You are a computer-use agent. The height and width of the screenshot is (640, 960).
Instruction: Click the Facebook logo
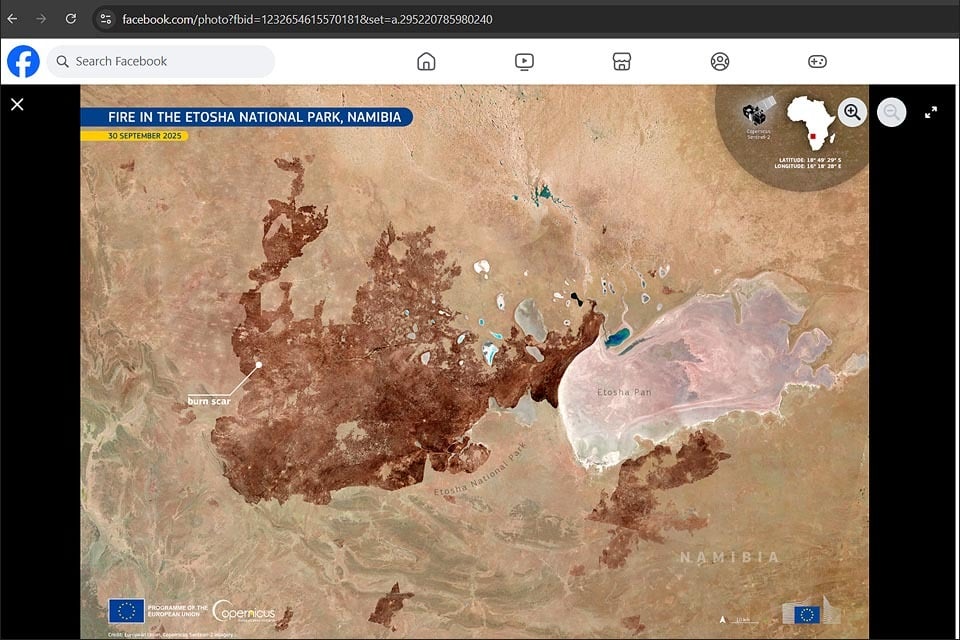pyautogui.click(x=23, y=61)
